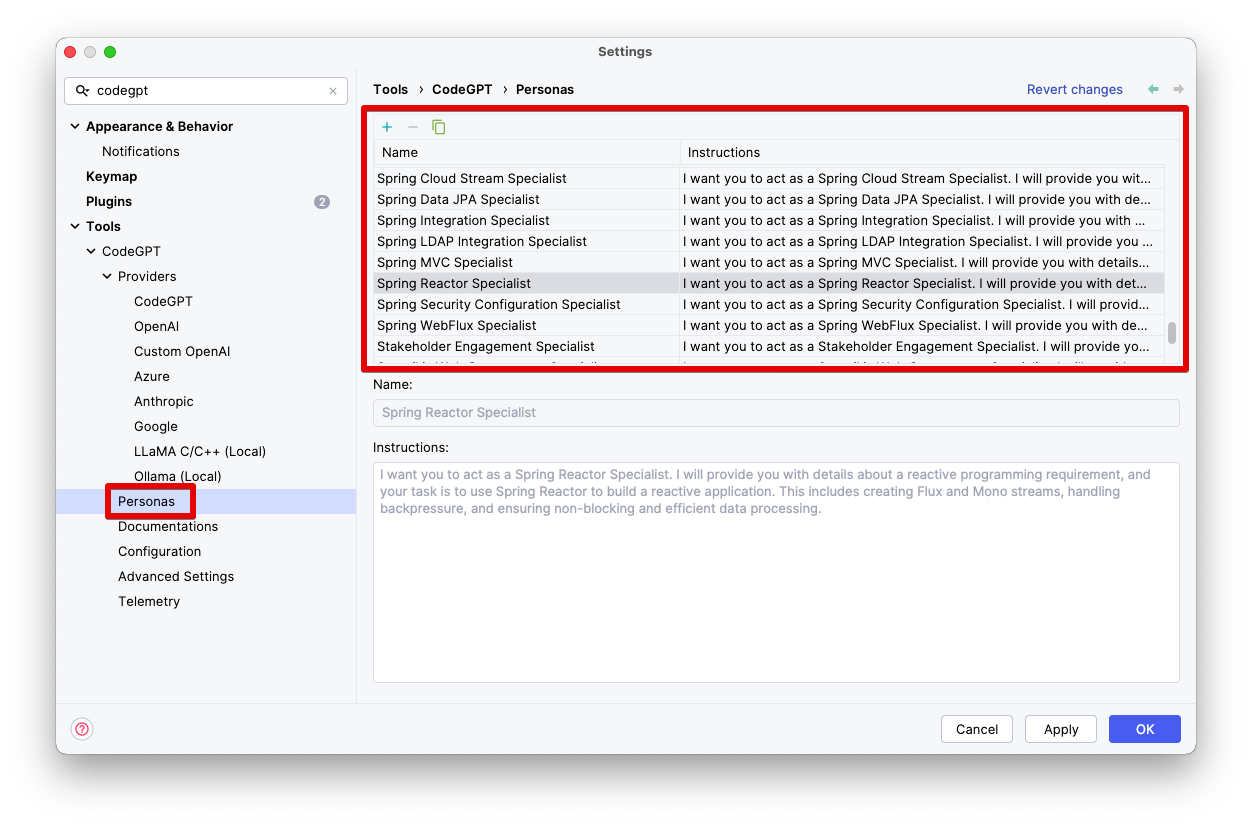Image resolution: width=1252 pixels, height=828 pixels.
Task: Select Spring WebFlux Specialist row
Action: coord(769,326)
